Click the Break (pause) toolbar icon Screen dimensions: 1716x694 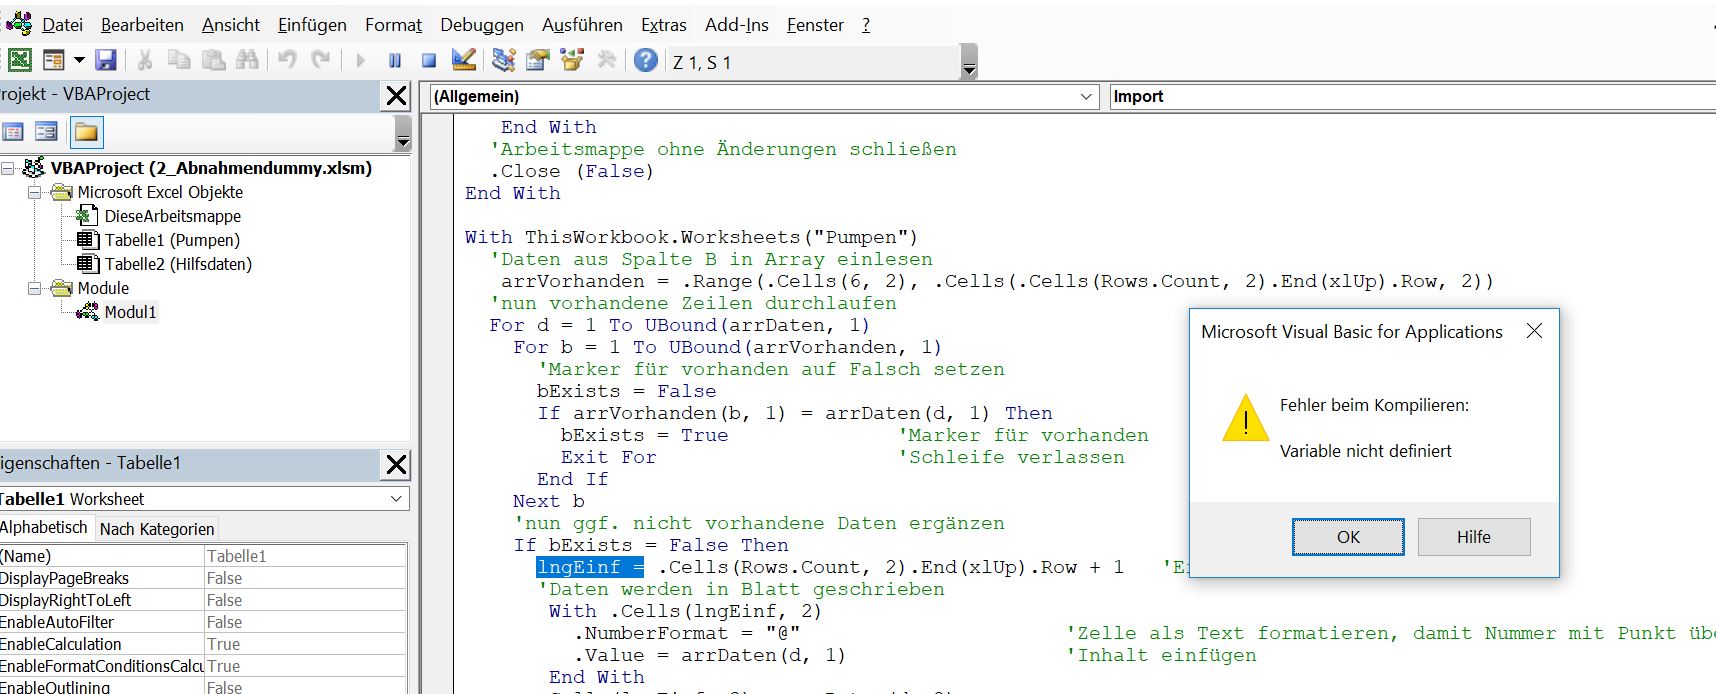coord(395,61)
